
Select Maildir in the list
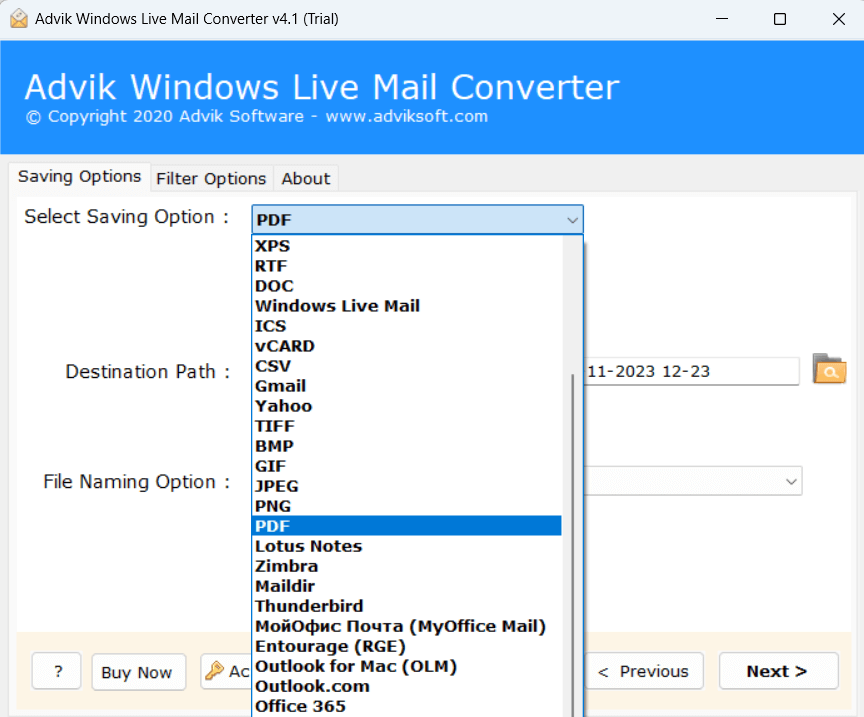(407, 586)
